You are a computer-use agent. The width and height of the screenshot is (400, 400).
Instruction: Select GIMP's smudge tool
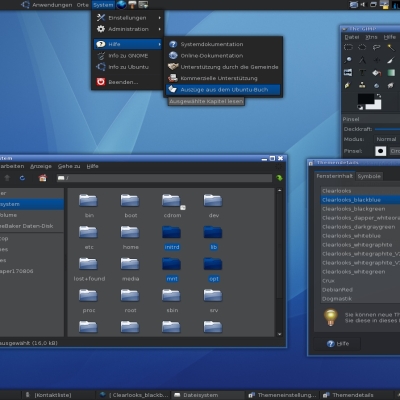tap(391, 85)
